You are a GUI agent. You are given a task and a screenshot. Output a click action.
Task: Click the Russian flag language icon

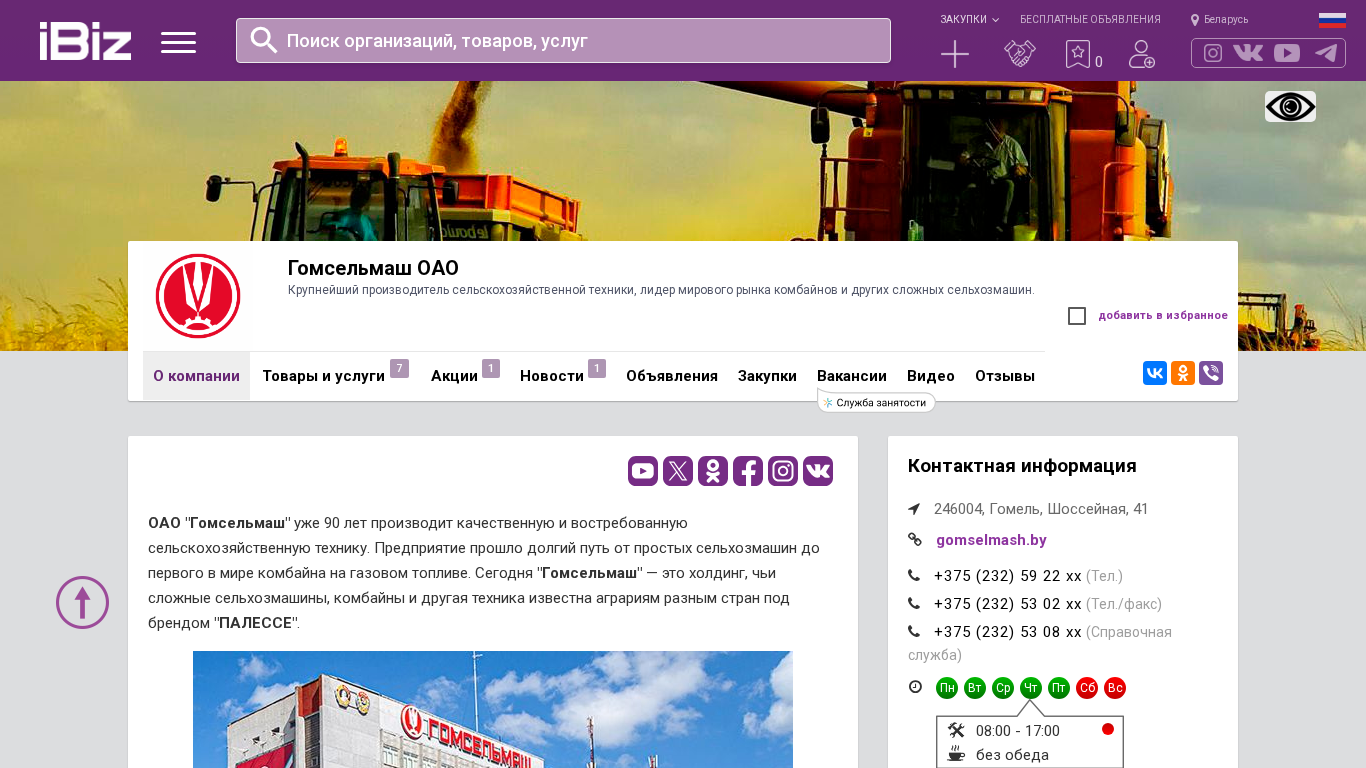coord(1332,20)
